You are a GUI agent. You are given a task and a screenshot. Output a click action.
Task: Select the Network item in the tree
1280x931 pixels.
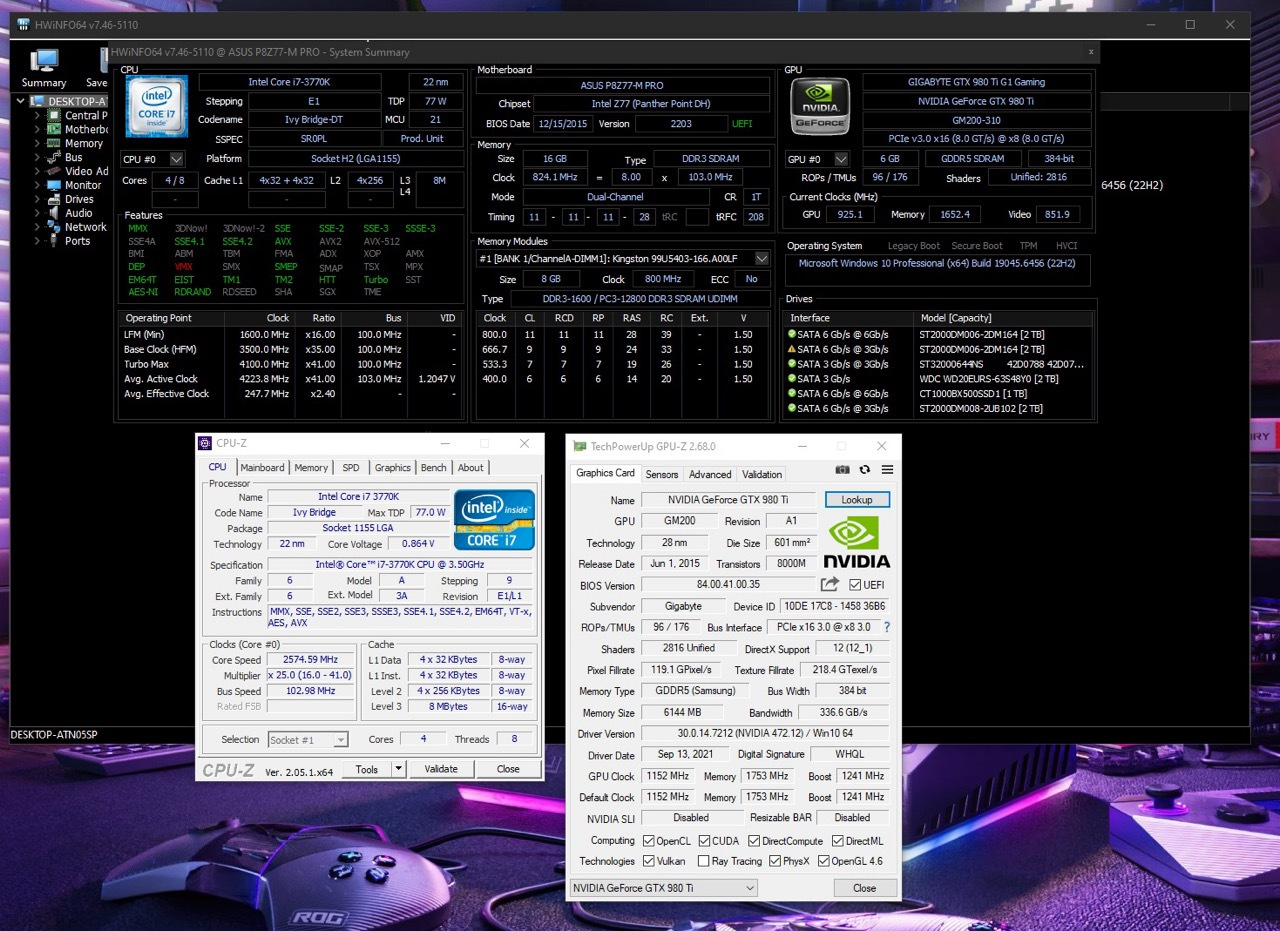[x=85, y=227]
